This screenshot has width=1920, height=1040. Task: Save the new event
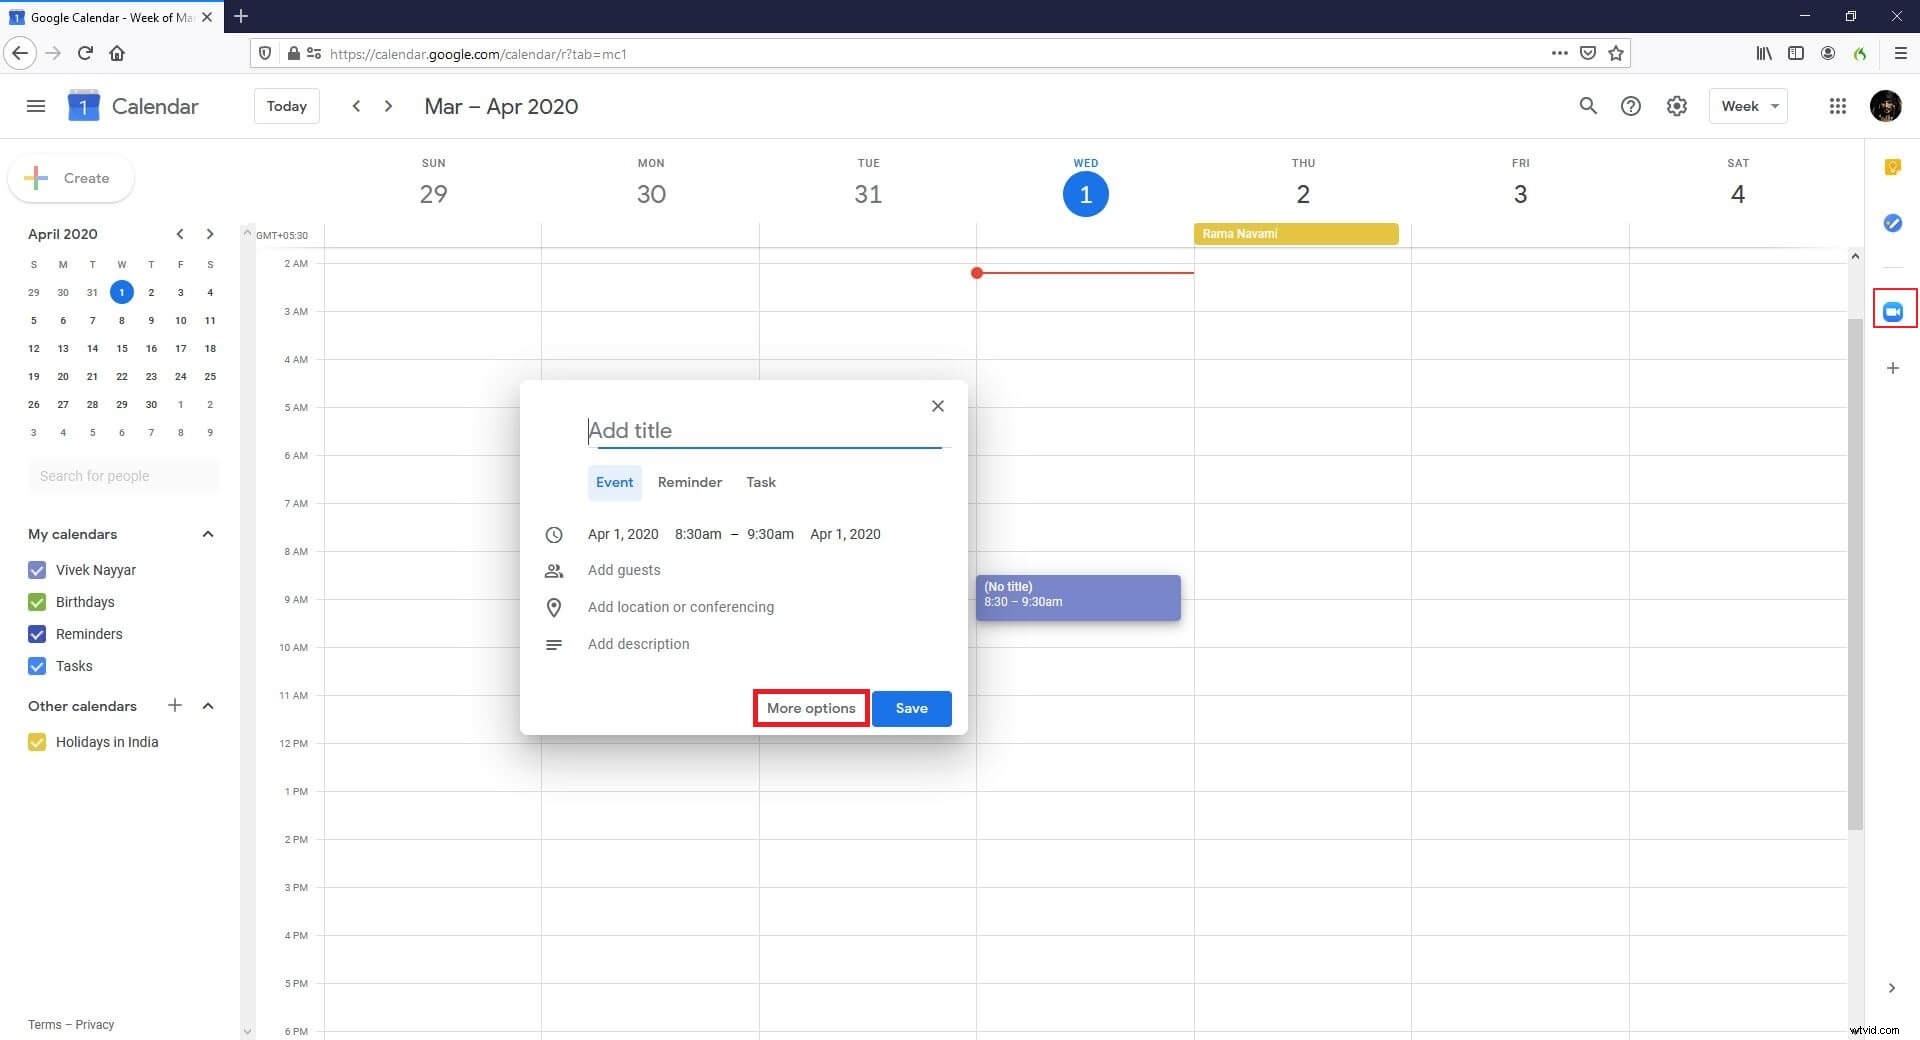click(911, 708)
